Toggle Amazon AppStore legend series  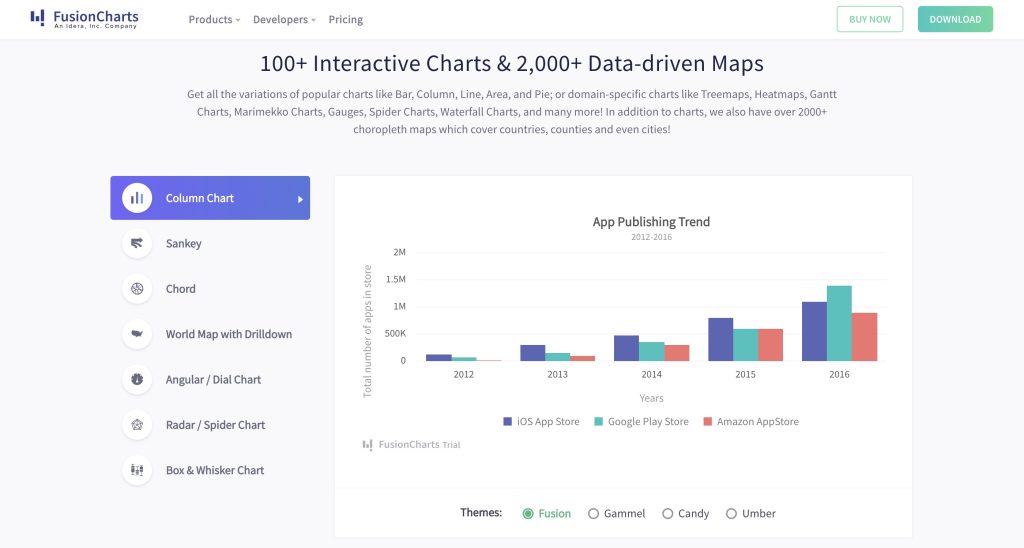point(751,421)
